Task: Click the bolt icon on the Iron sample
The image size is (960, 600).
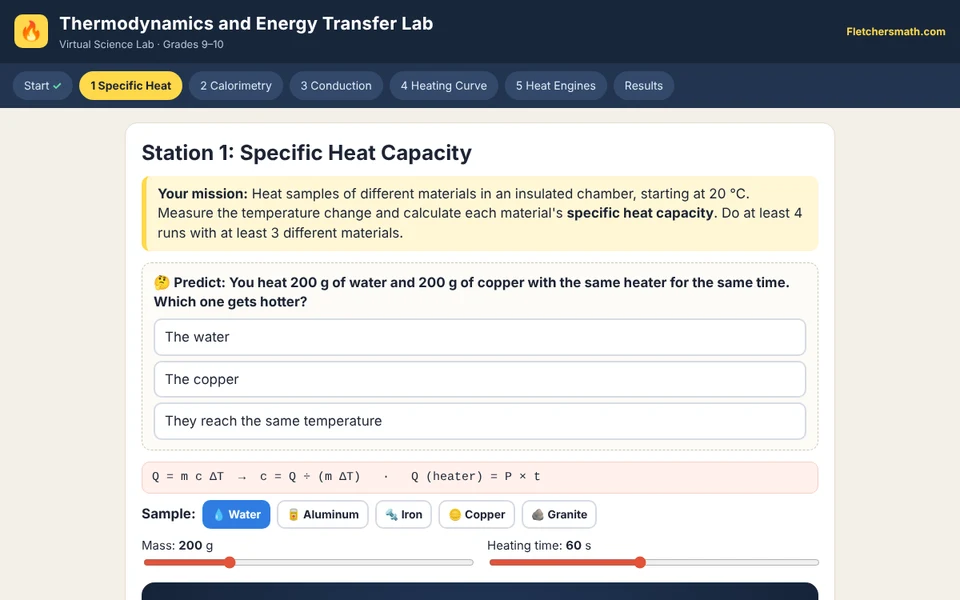Action: coord(391,515)
